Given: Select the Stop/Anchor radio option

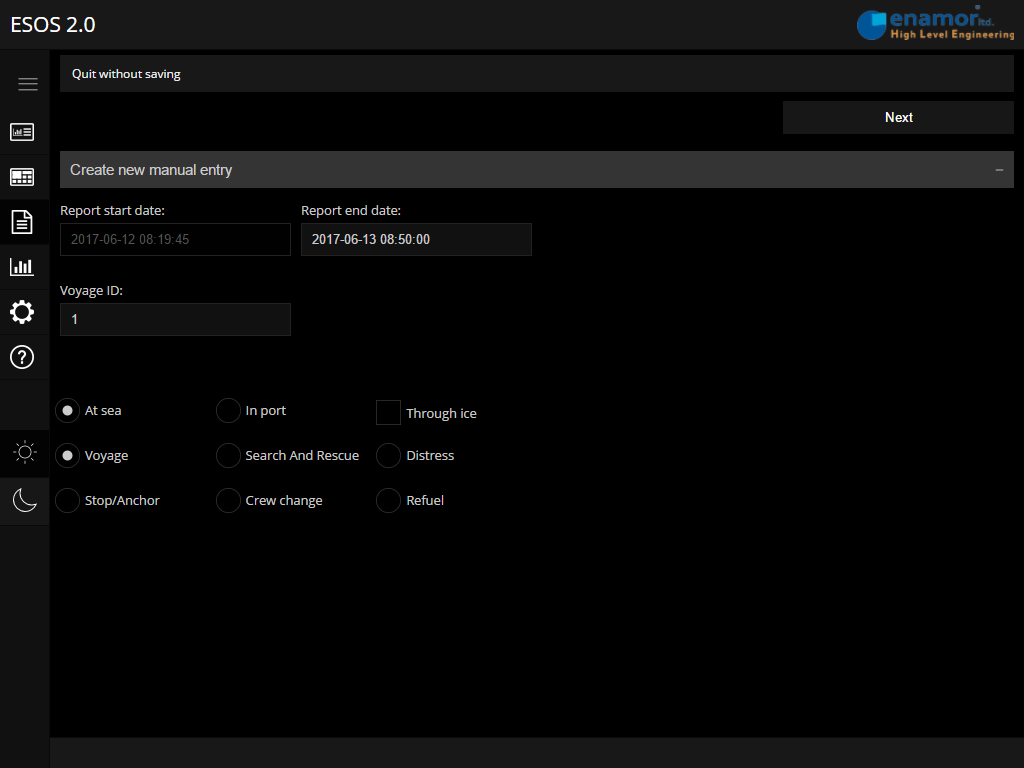Looking at the screenshot, I should 67,501.
